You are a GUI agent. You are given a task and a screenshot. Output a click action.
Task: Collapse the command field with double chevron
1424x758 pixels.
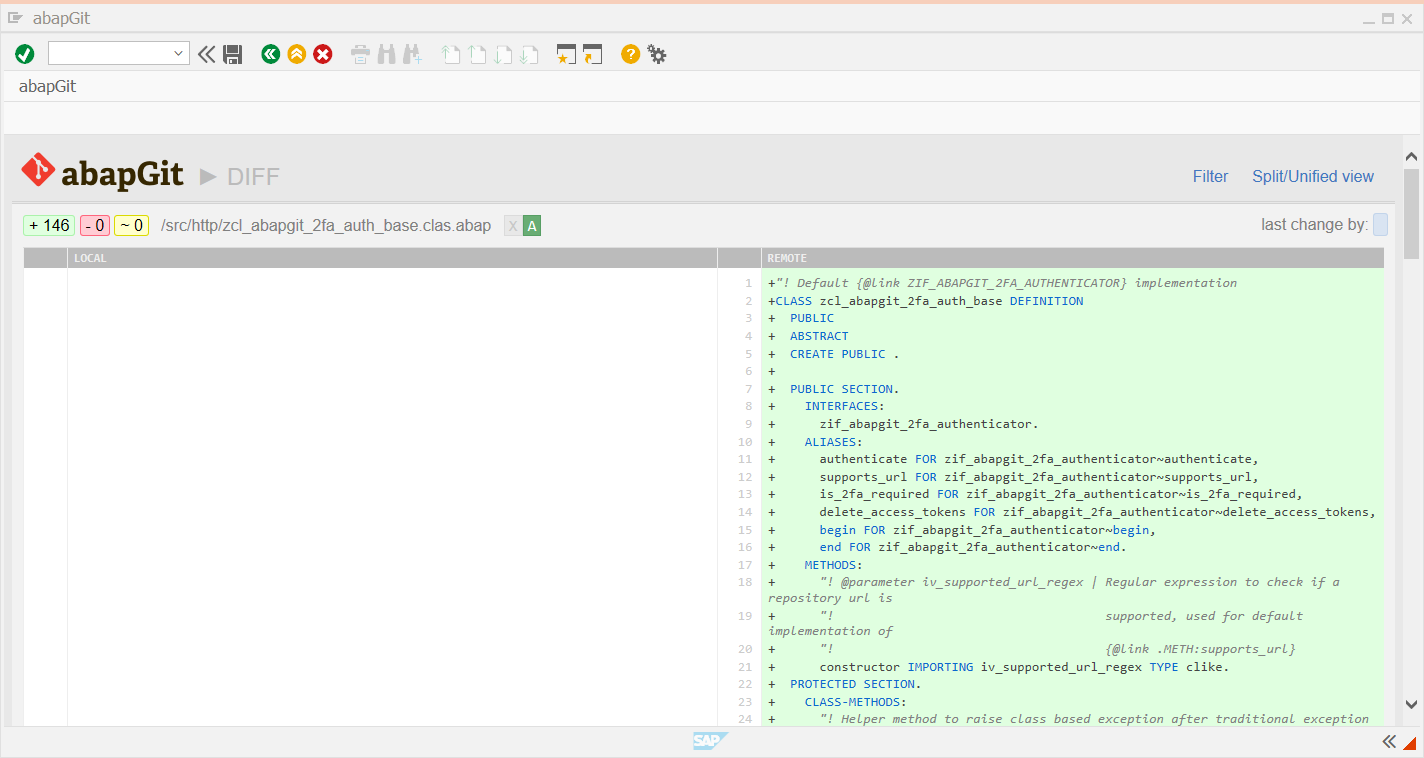click(x=206, y=54)
